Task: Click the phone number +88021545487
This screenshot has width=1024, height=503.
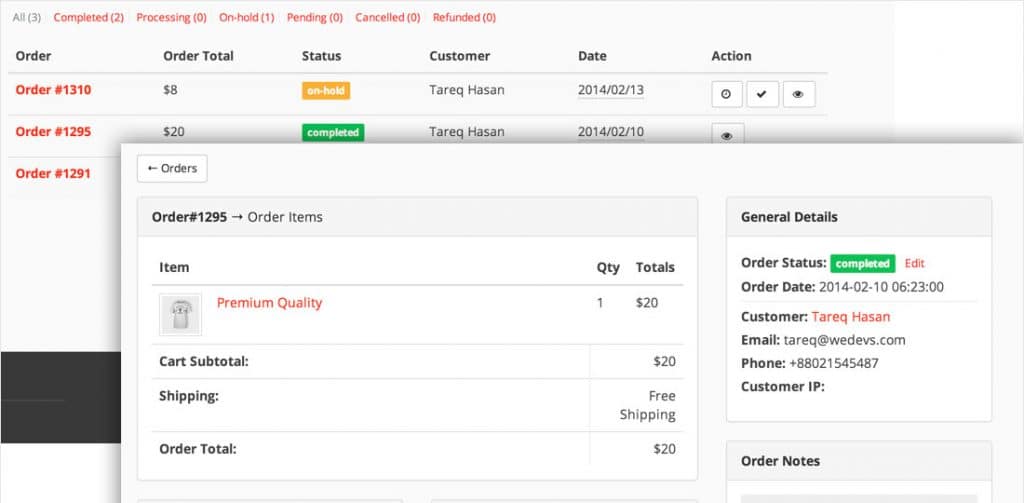Action: (x=834, y=363)
